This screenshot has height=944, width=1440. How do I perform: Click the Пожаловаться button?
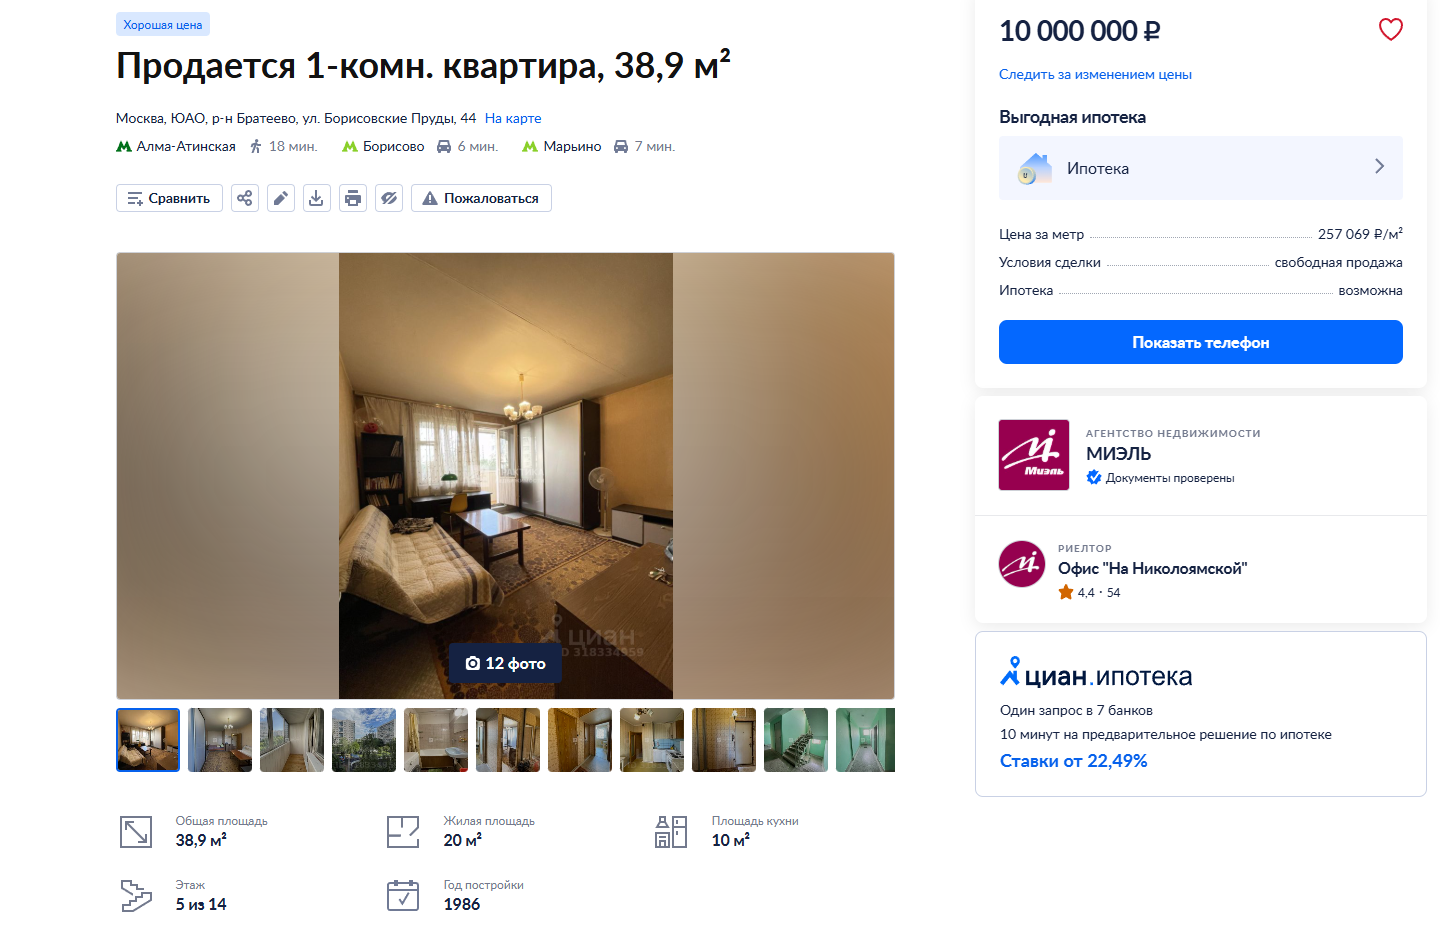[x=481, y=198]
